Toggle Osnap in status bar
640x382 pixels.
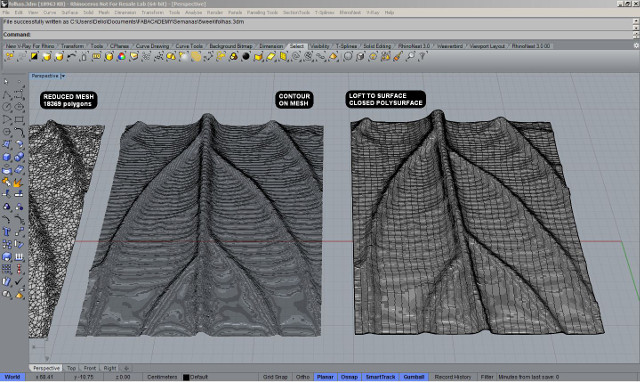349,377
